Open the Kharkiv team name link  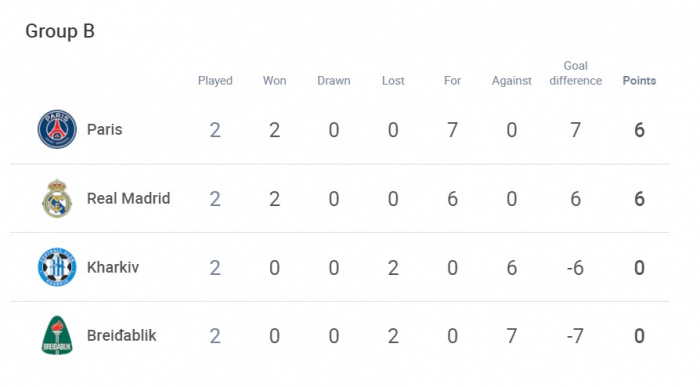[113, 267]
